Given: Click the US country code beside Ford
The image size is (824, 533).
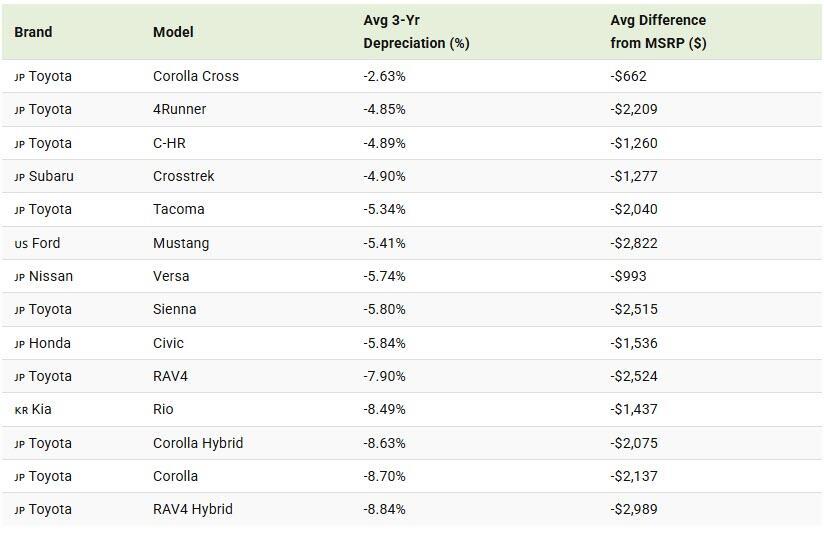Looking at the screenshot, I should pos(21,244).
